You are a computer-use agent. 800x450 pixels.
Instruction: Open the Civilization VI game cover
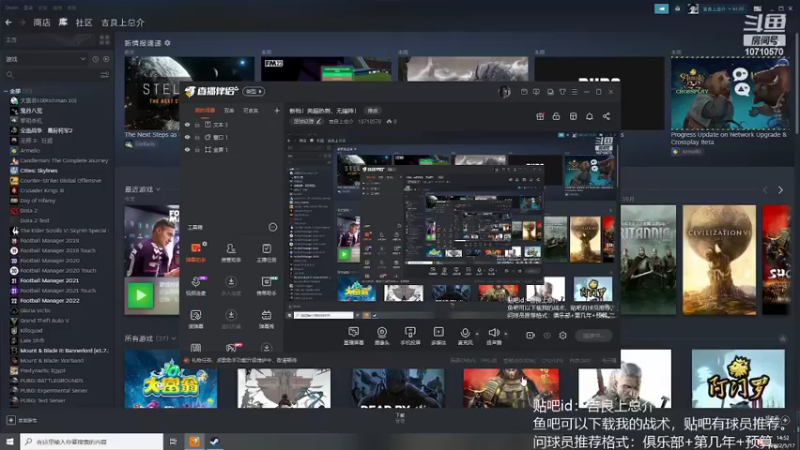719,260
